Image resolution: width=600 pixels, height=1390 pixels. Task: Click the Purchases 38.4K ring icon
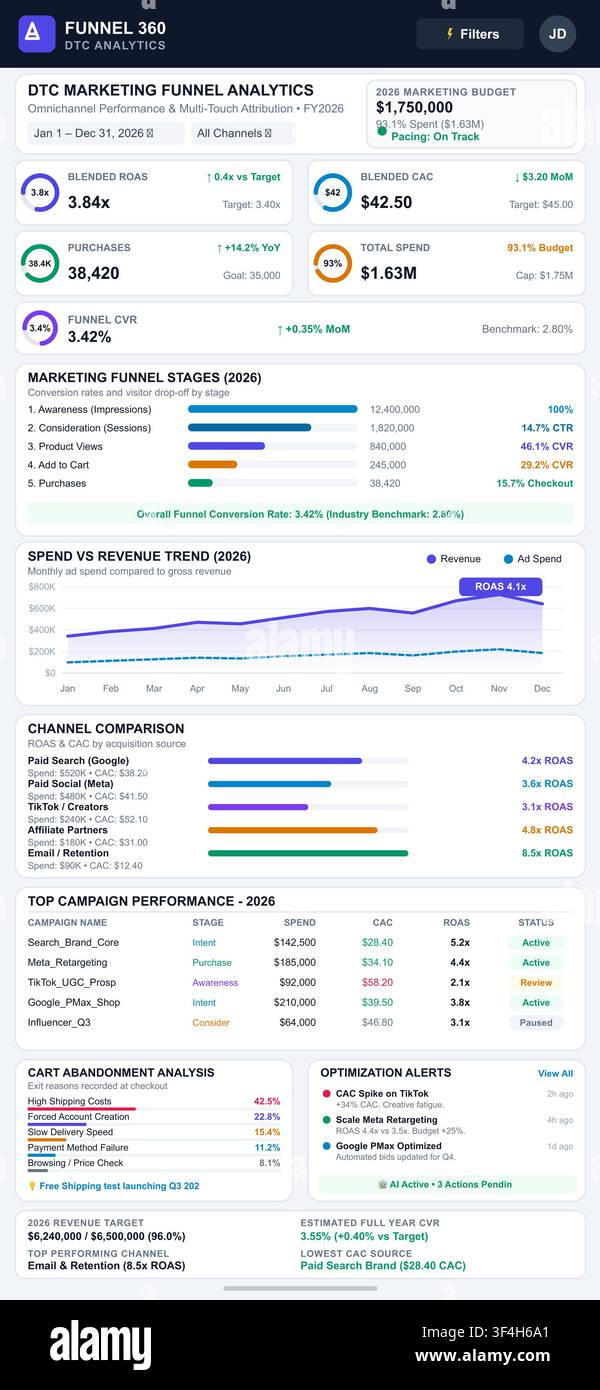(40, 263)
